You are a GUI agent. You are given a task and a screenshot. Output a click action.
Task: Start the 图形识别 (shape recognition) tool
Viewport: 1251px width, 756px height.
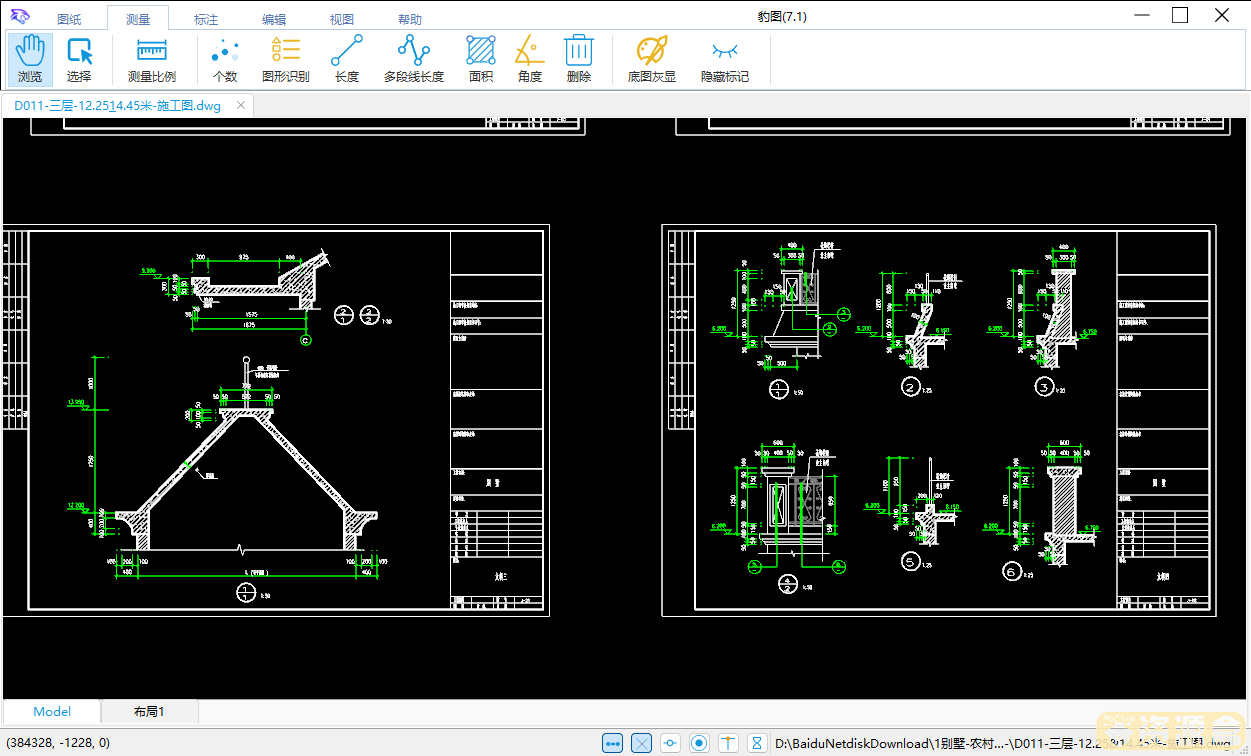tap(286, 59)
